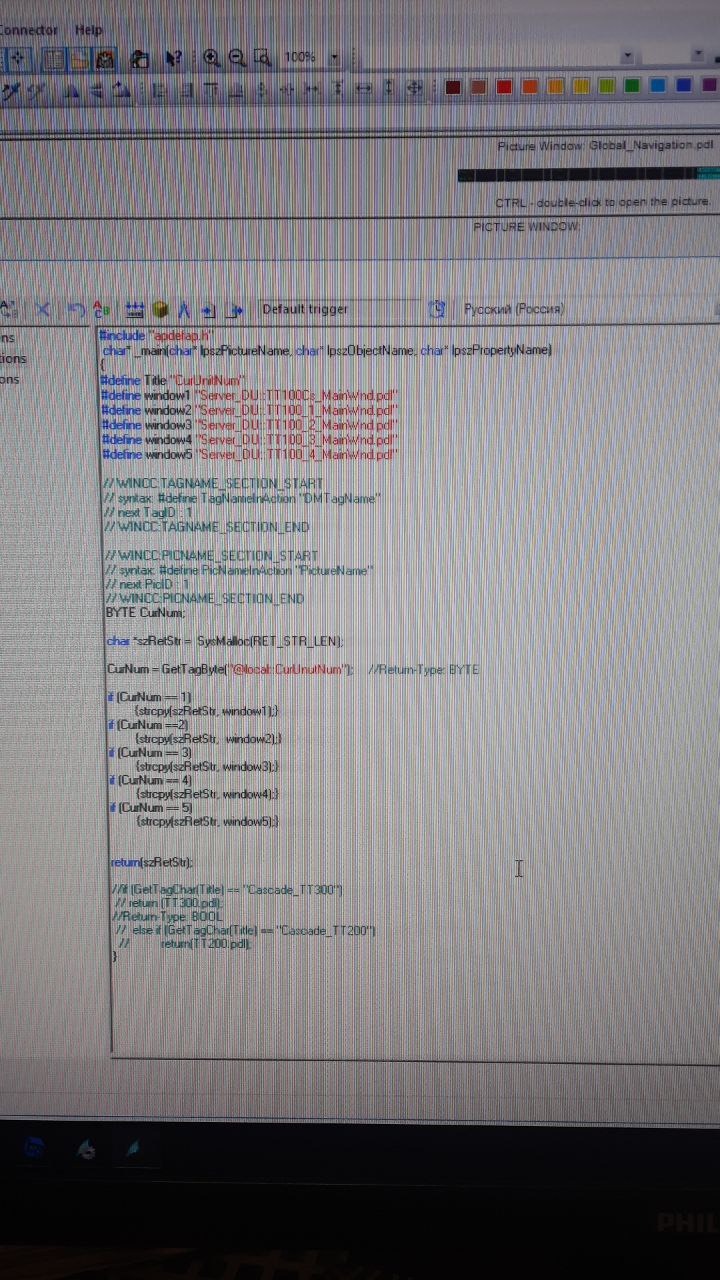Open the 100% zoom level dropdown
Screen dimensions: 720x1280
335,58
